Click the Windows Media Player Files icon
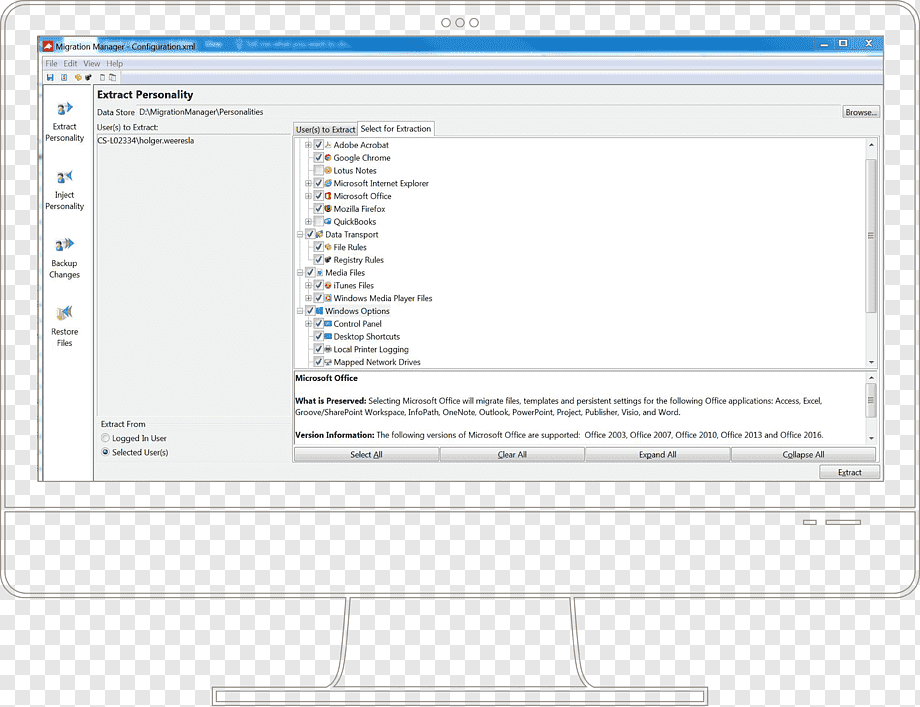The image size is (920, 707). (x=328, y=299)
